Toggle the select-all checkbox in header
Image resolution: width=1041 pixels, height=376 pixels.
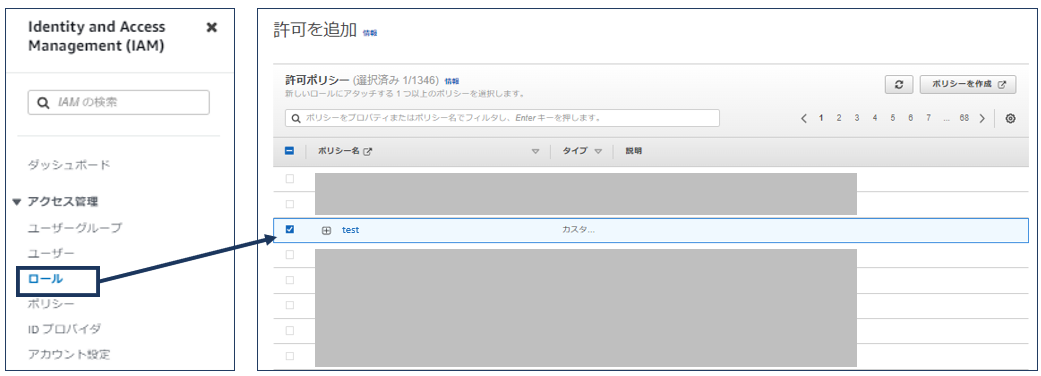[x=289, y=151]
